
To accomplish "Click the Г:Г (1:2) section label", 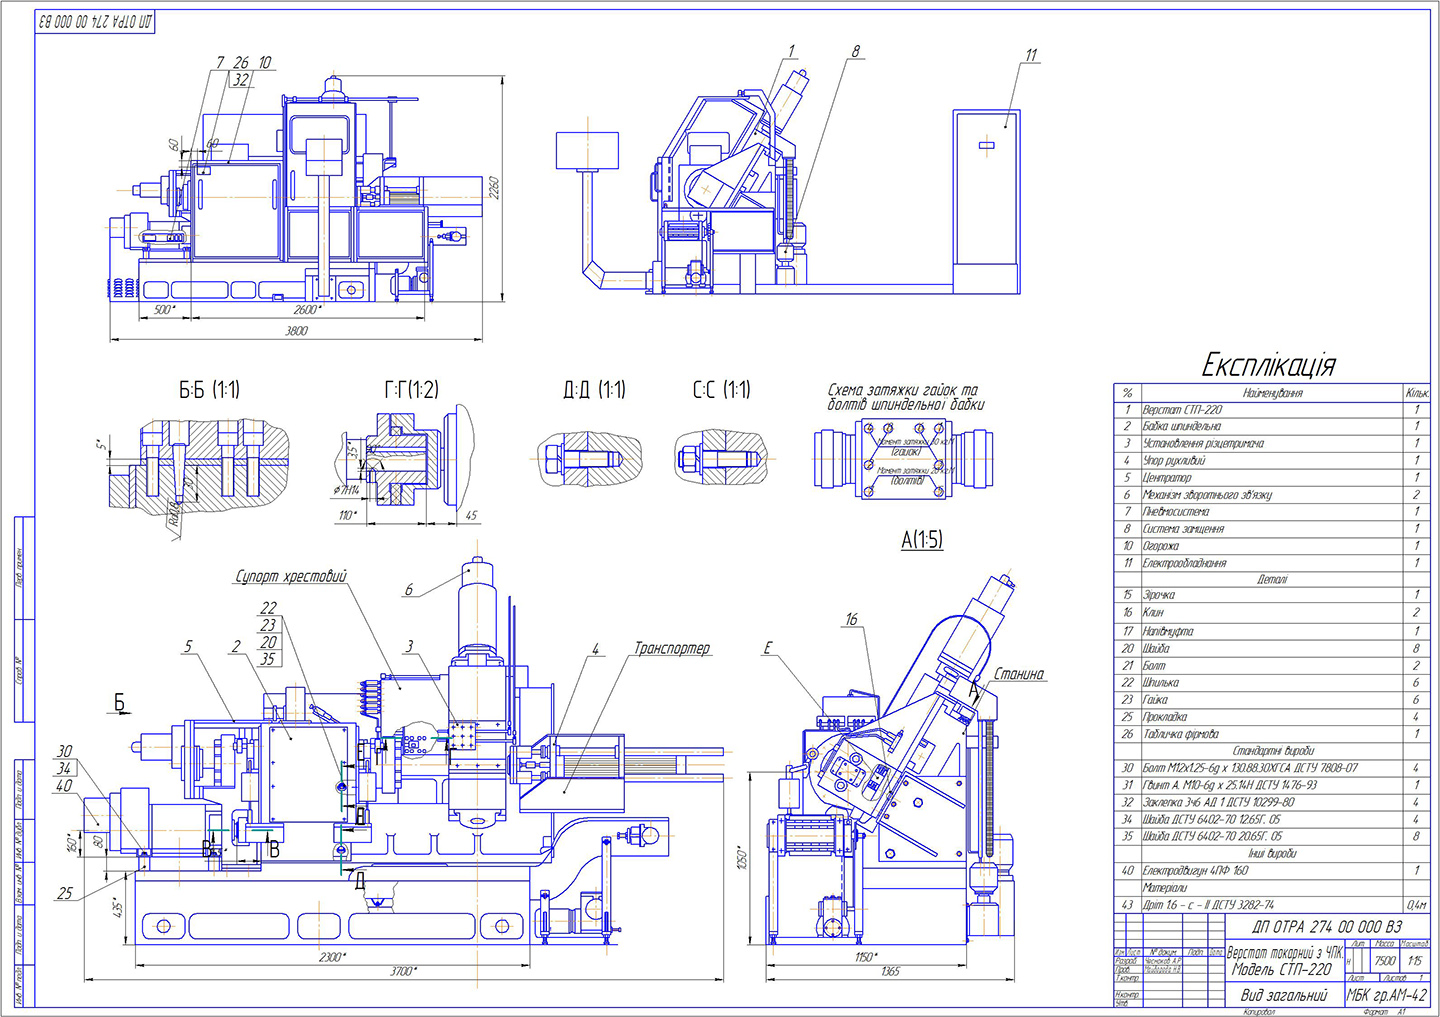I will click(411, 390).
